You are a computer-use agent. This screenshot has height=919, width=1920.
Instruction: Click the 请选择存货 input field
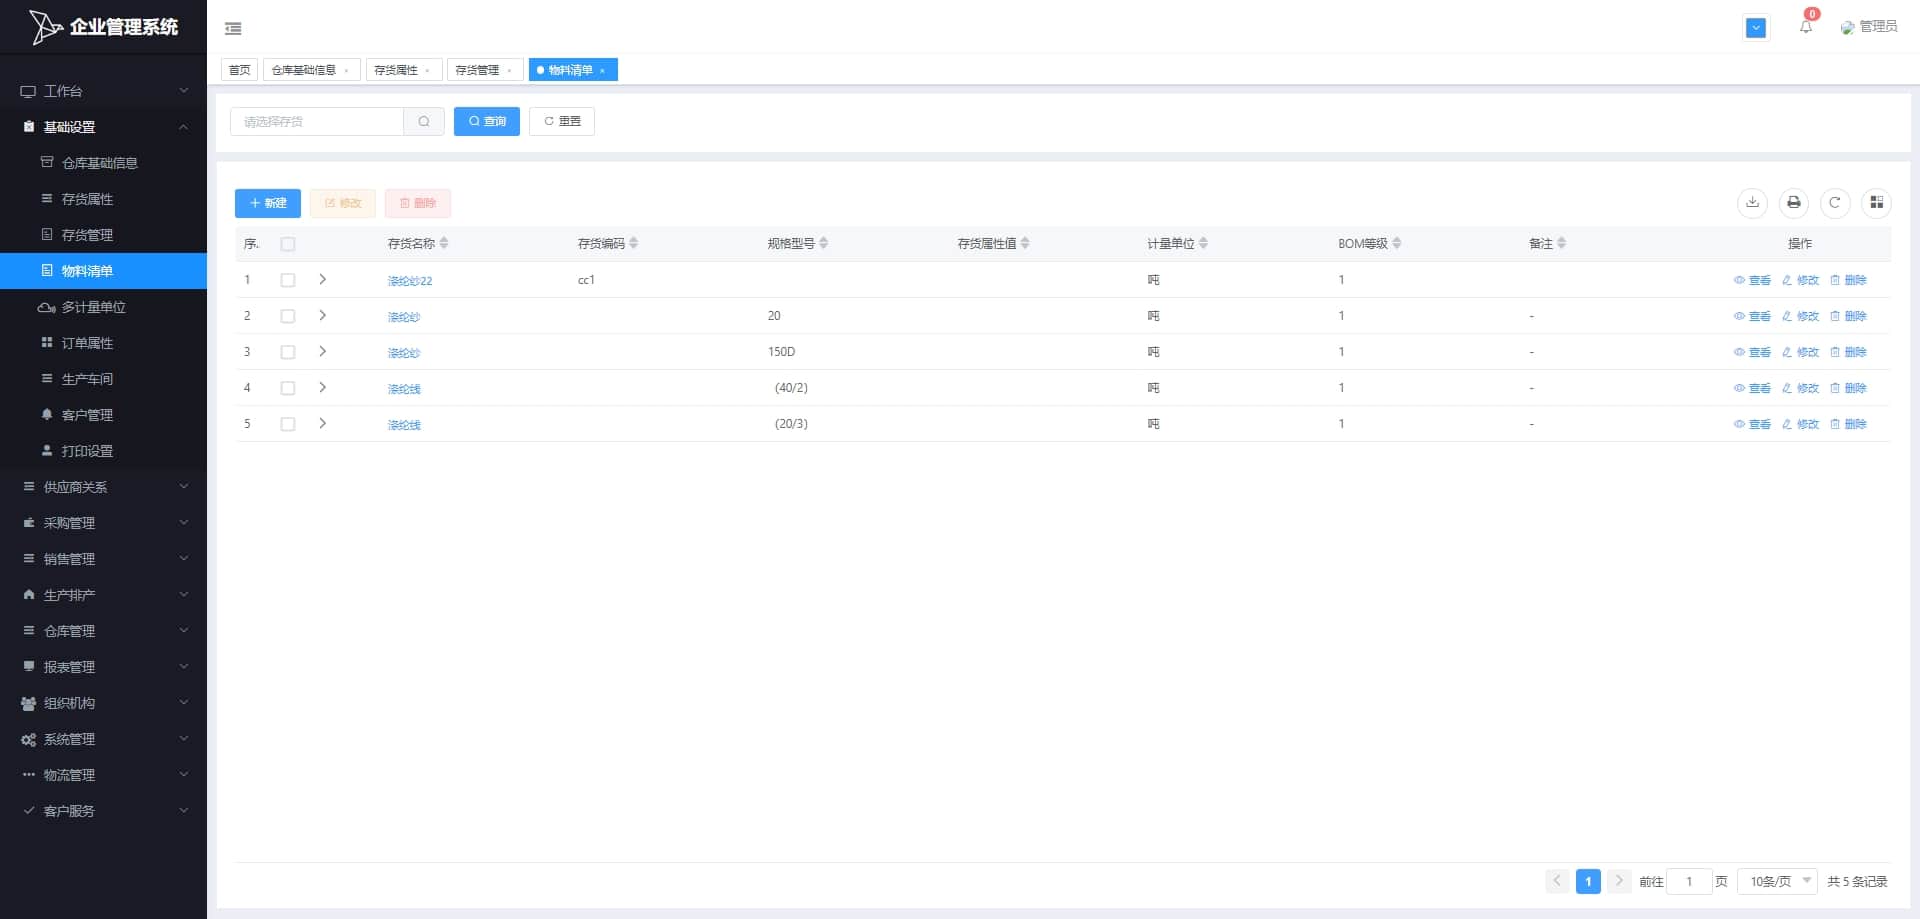tap(317, 122)
